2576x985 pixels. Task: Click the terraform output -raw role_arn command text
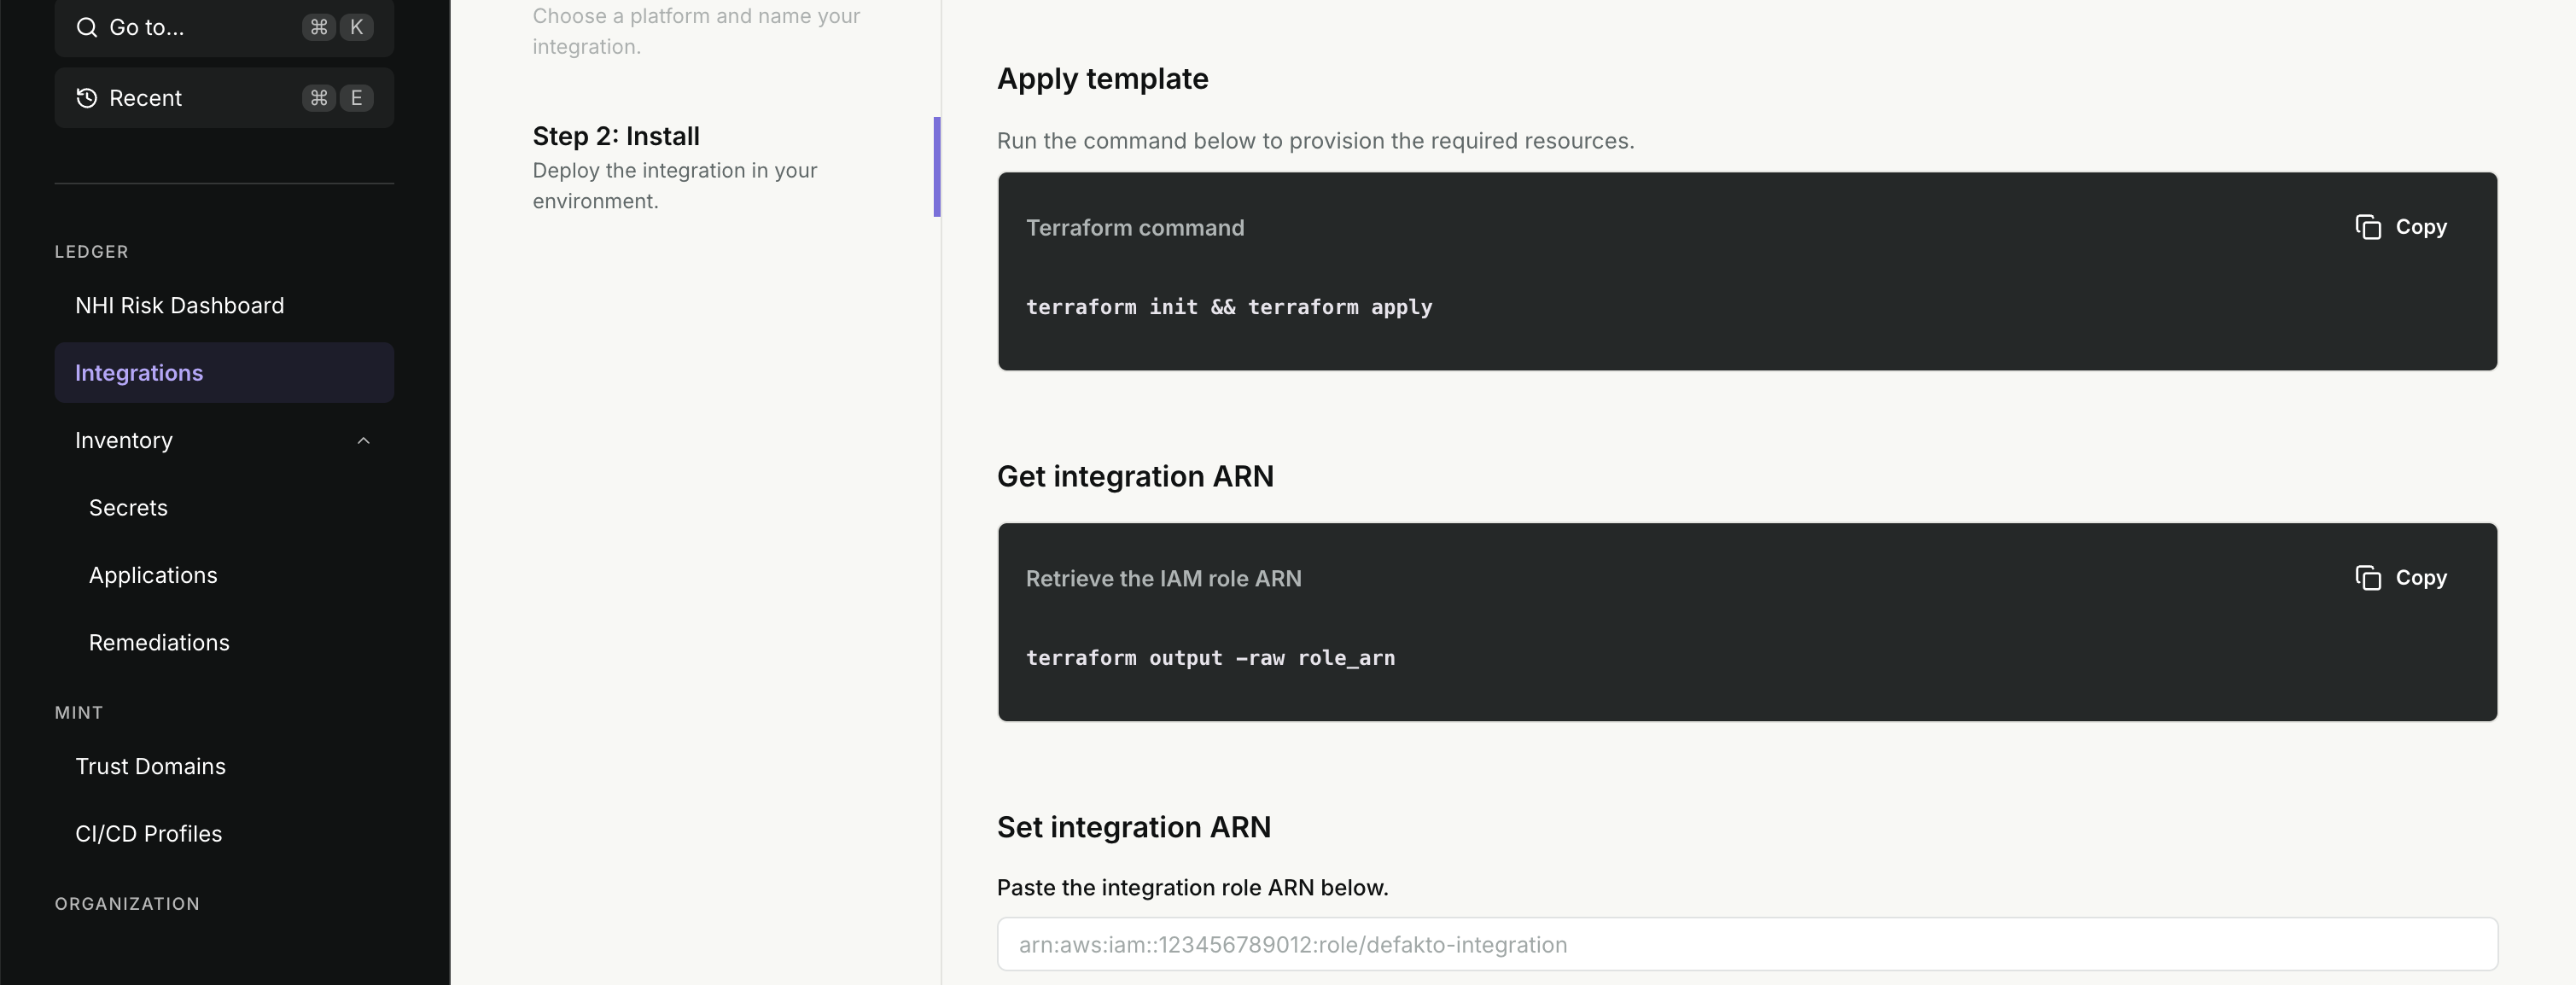(x=1210, y=658)
